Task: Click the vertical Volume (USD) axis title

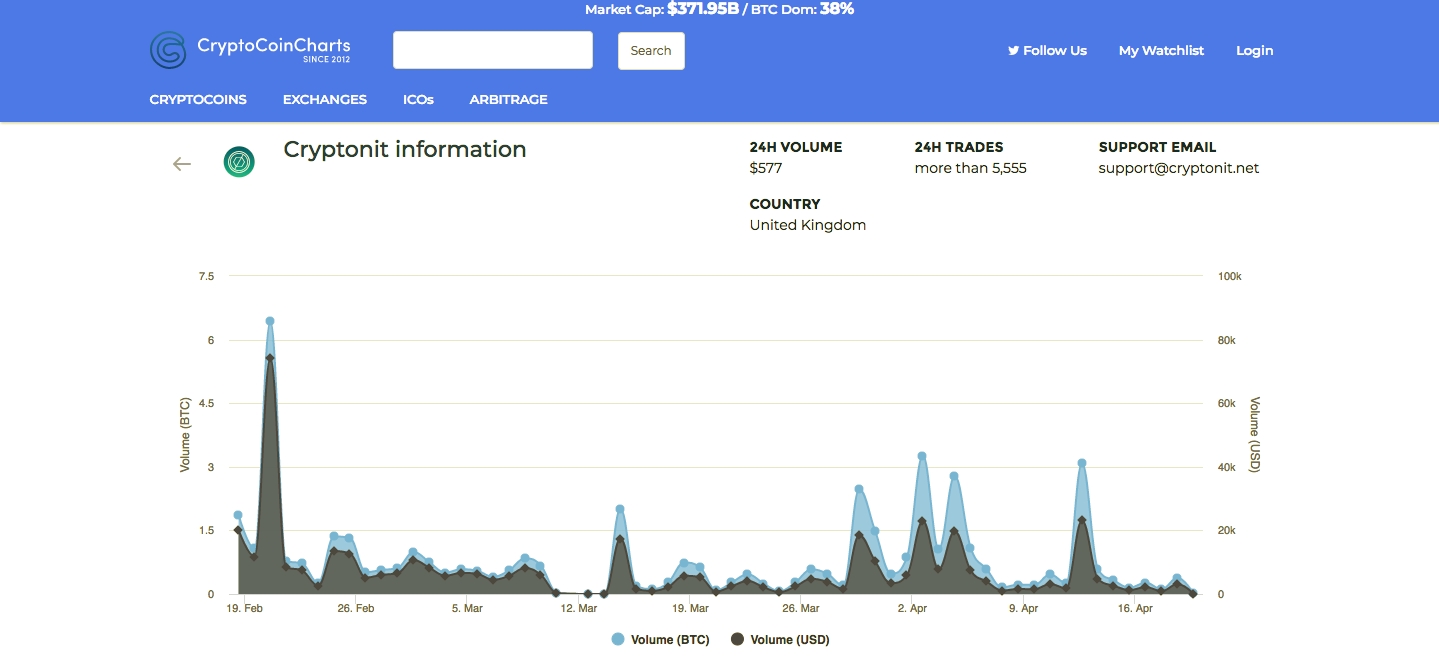Action: 1255,435
